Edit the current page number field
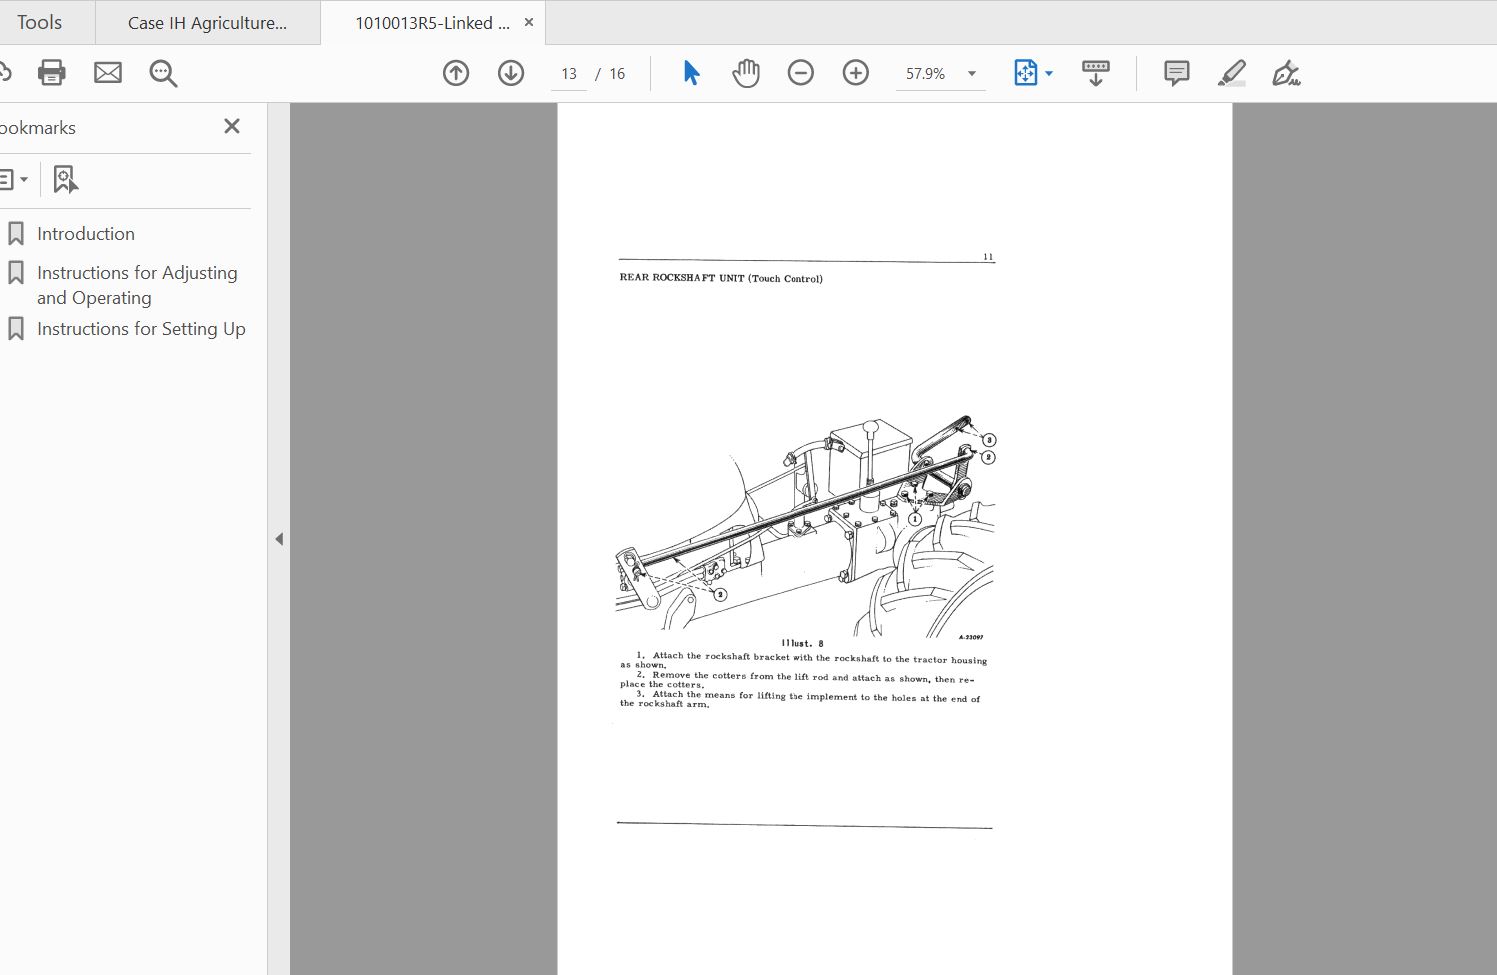Screen dimensions: 1497x975 pos(569,74)
